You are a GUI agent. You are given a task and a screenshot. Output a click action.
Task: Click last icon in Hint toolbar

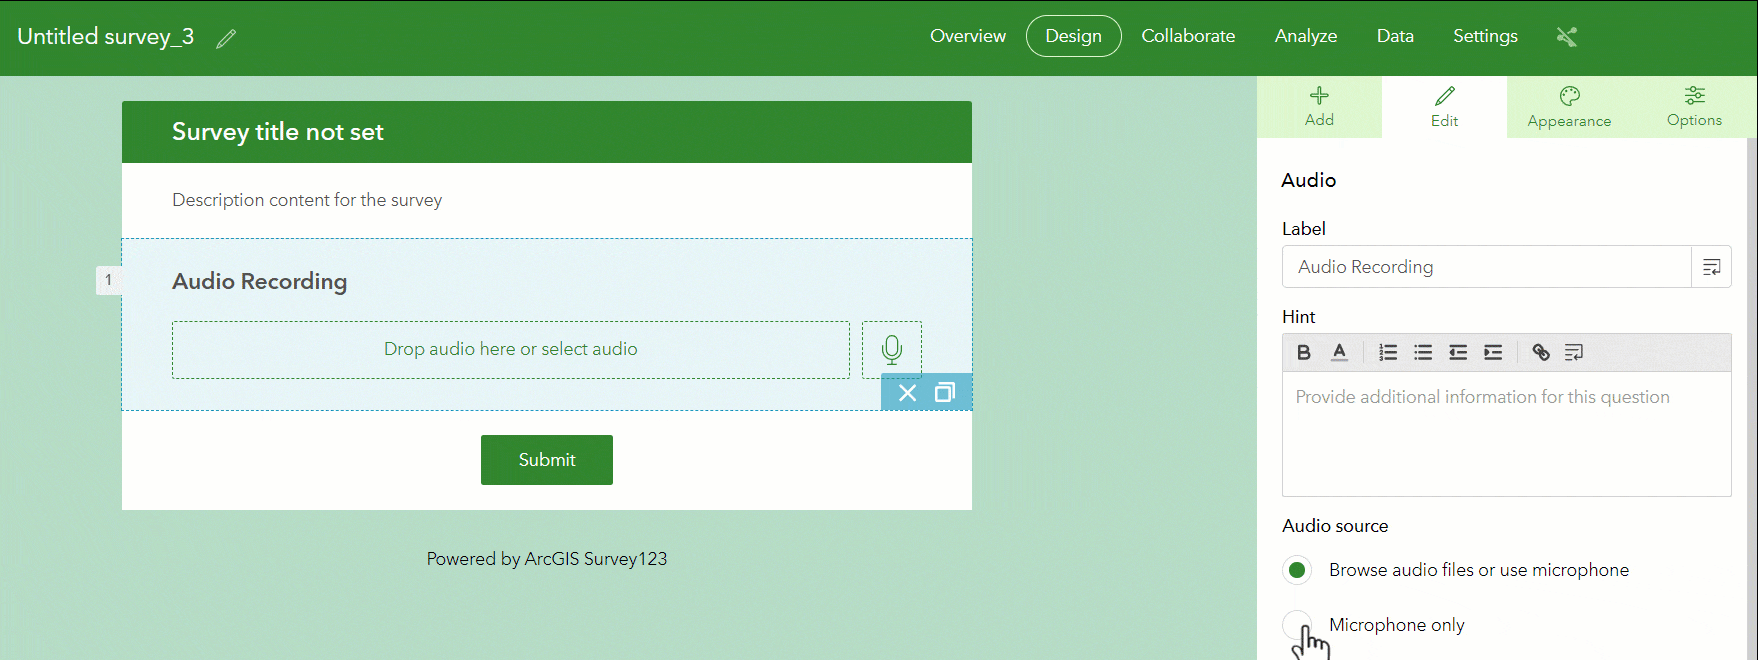(1574, 352)
